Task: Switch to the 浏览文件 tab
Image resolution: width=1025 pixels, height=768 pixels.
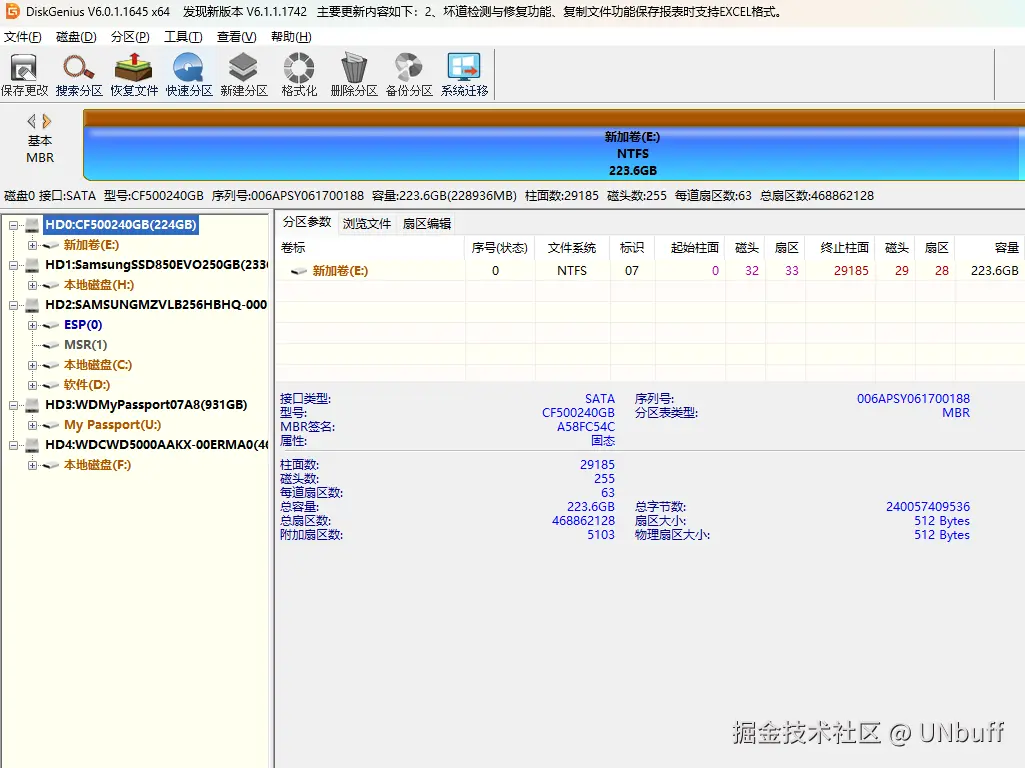Action: (x=367, y=224)
